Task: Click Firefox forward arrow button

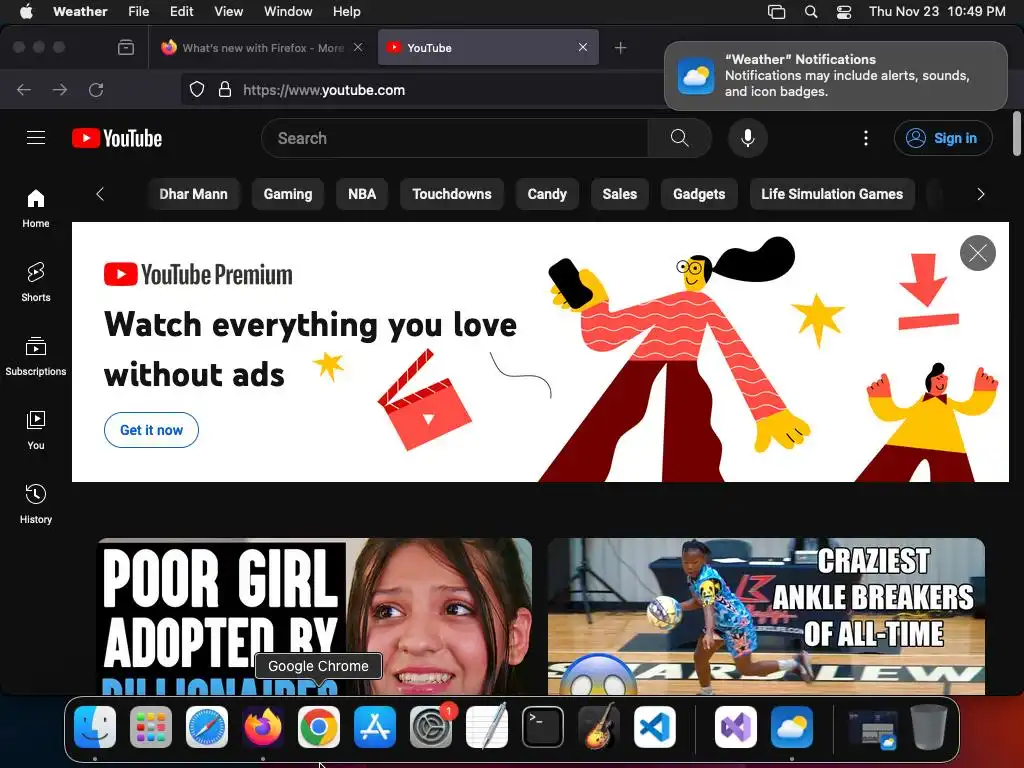Action: 60,89
